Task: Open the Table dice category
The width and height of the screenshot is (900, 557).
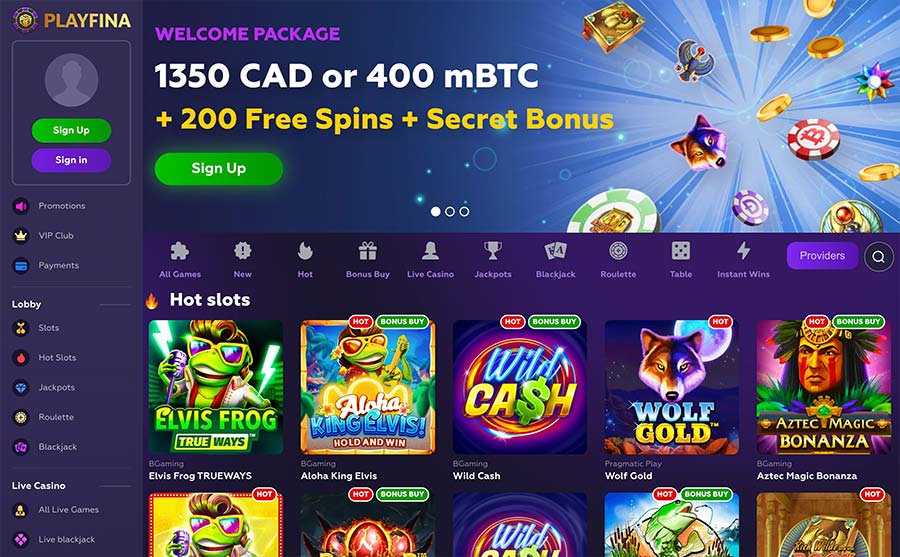Action: click(x=681, y=251)
